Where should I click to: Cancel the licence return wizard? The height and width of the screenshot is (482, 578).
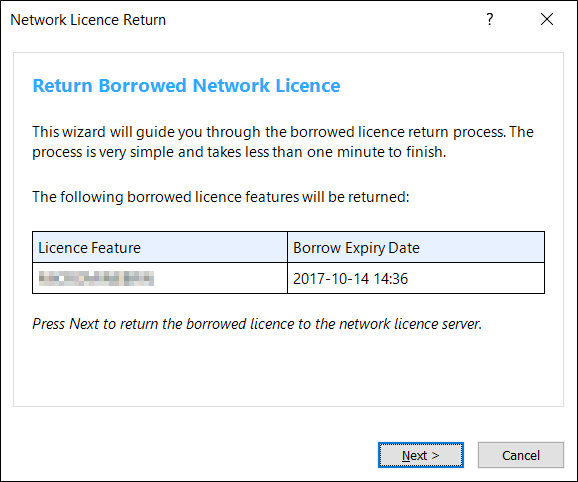[520, 455]
